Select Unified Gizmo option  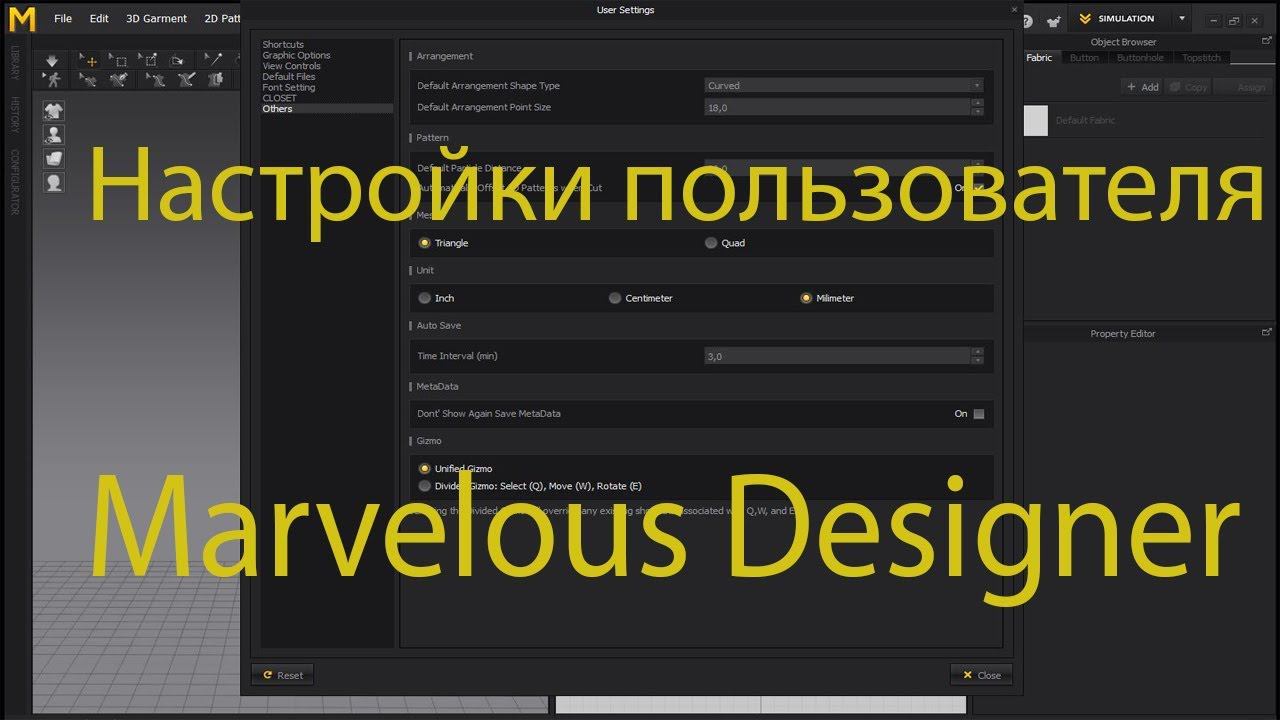pyautogui.click(x=425, y=468)
